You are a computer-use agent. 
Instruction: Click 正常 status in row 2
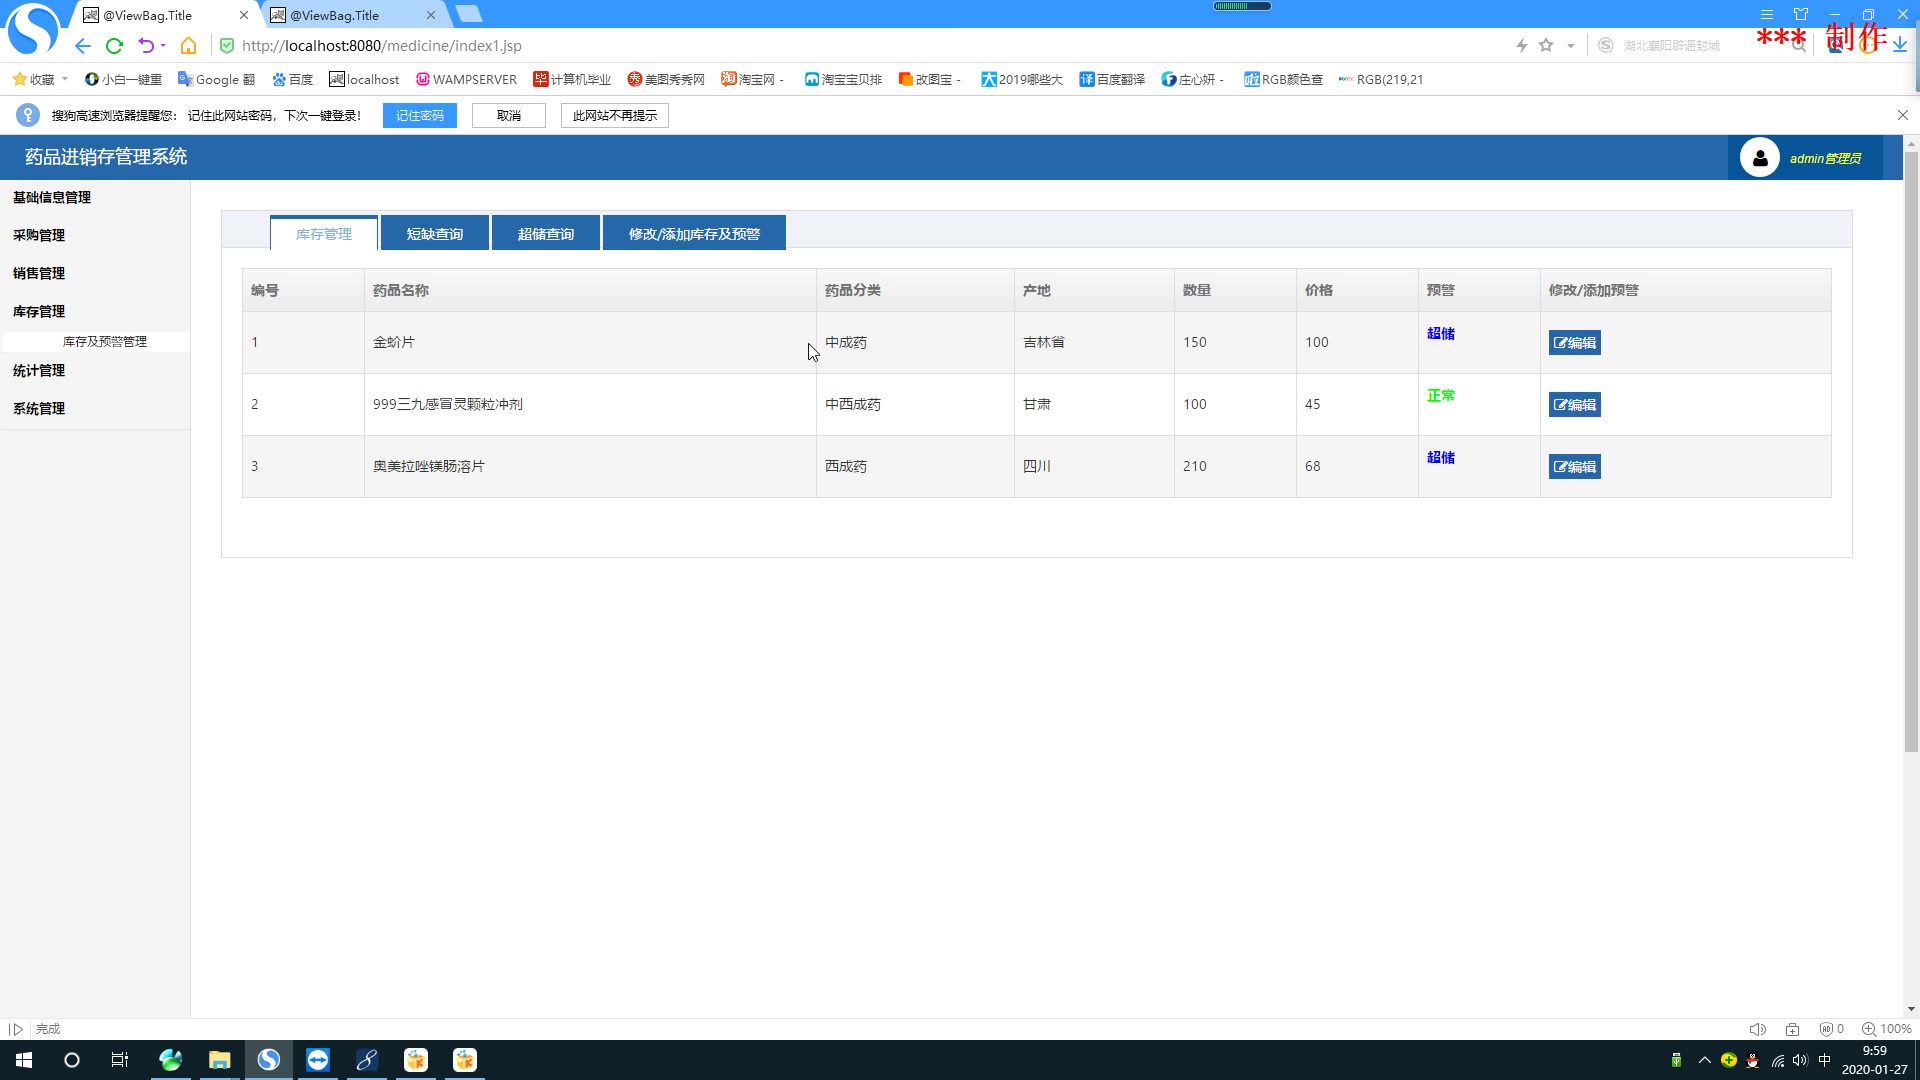click(1441, 396)
